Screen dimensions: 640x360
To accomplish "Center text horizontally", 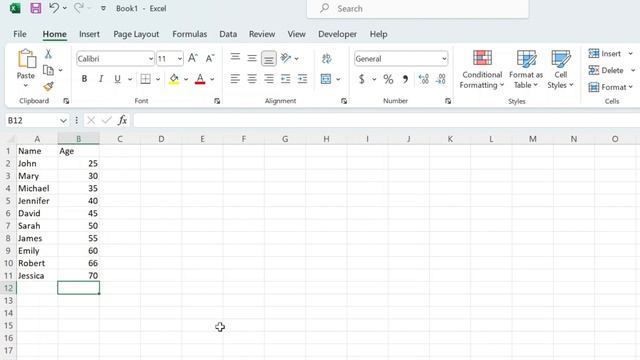I will (x=252, y=79).
